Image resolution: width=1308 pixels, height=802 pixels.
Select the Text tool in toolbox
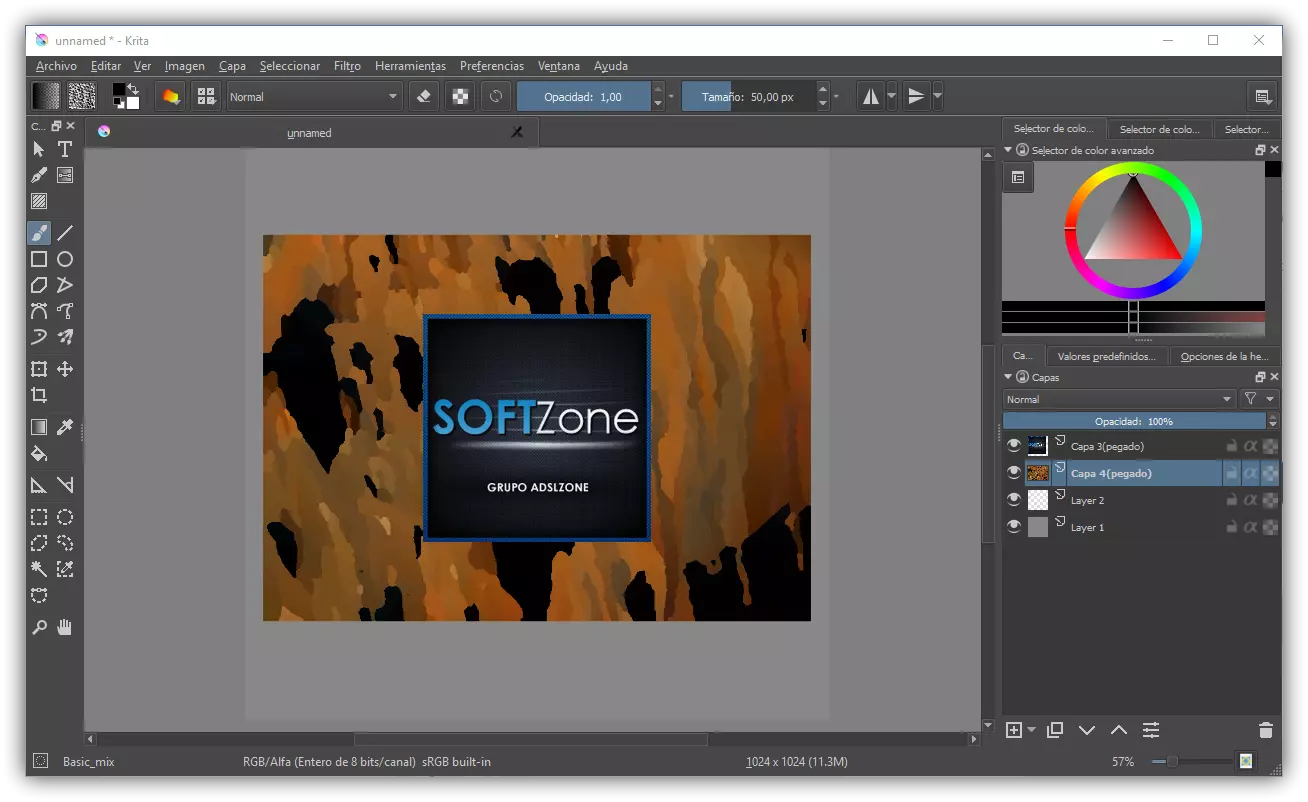65,149
